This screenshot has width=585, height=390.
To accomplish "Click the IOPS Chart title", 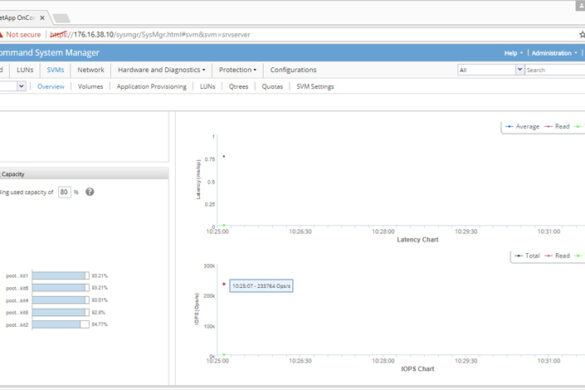I will tap(417, 369).
